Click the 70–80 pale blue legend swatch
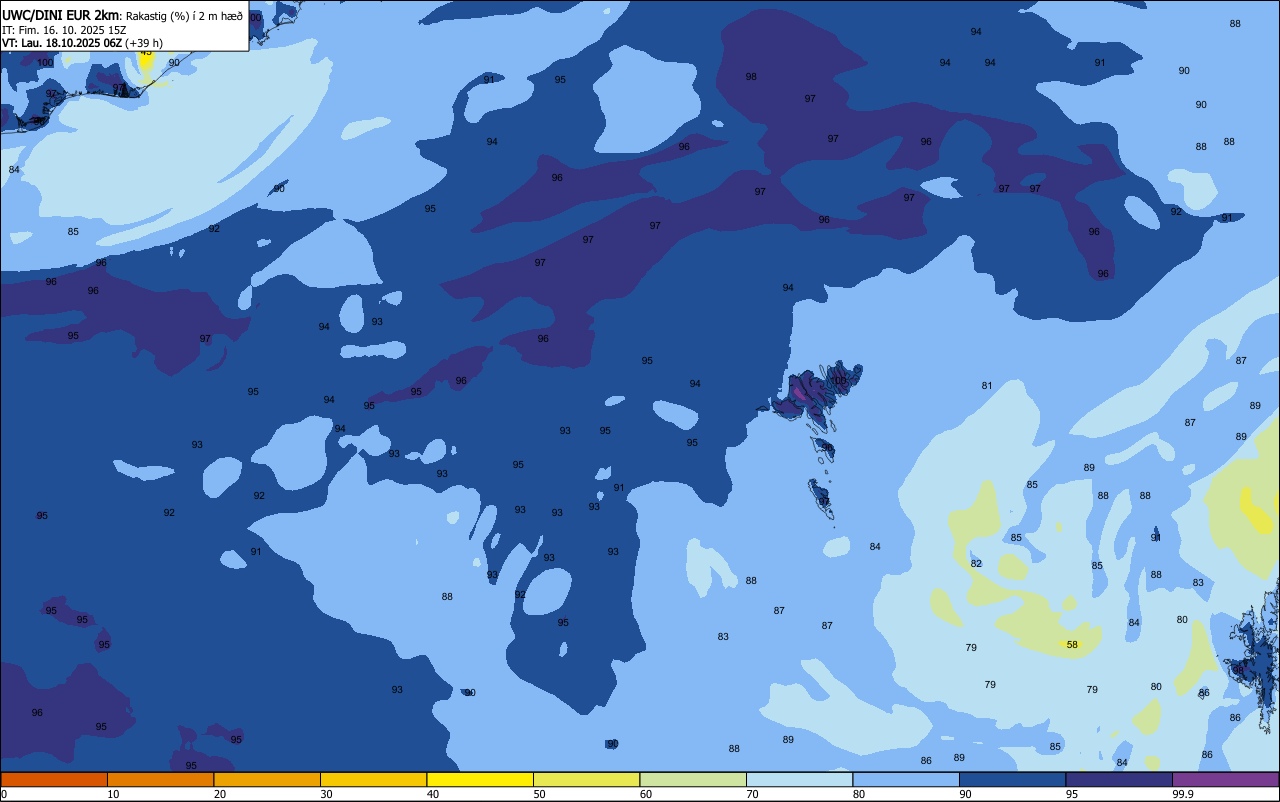This screenshot has height=802, width=1280. click(799, 779)
